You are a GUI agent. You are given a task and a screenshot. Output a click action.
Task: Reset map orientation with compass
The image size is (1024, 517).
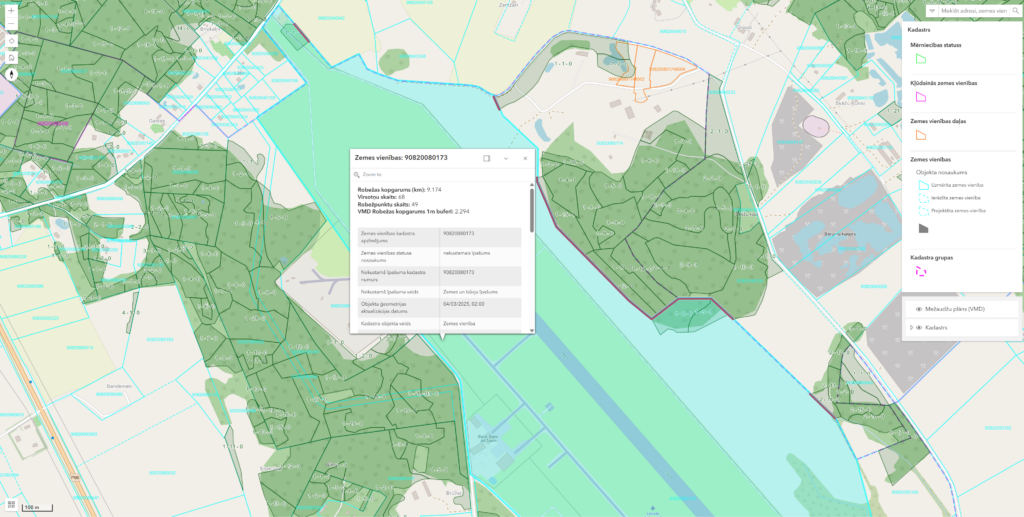click(11, 73)
